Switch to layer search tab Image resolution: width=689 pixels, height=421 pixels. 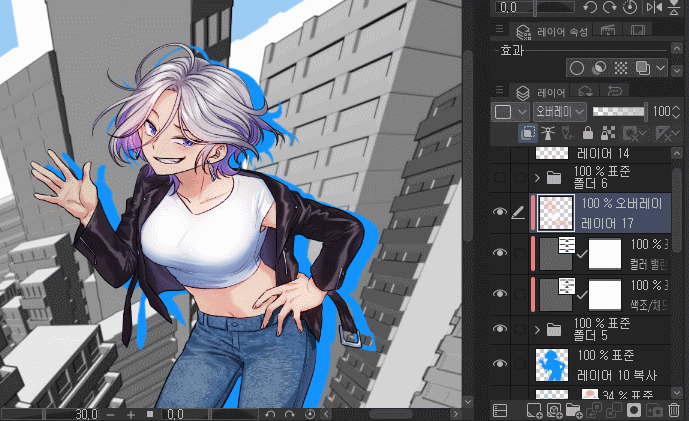[586, 91]
